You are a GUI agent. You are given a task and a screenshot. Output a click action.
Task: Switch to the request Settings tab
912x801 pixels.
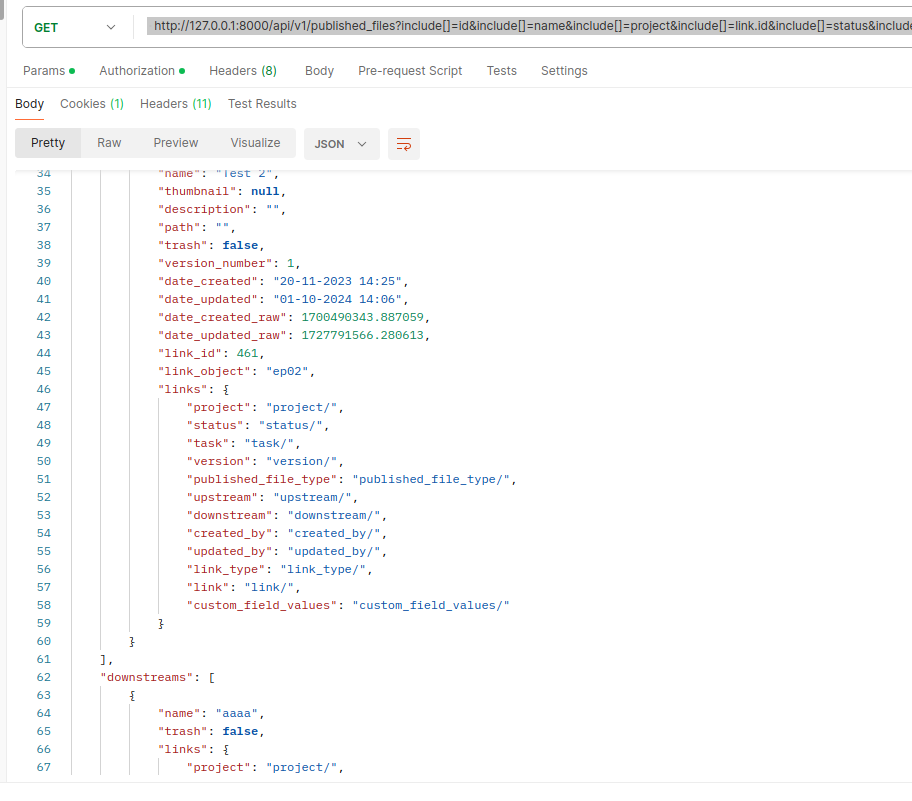(564, 71)
